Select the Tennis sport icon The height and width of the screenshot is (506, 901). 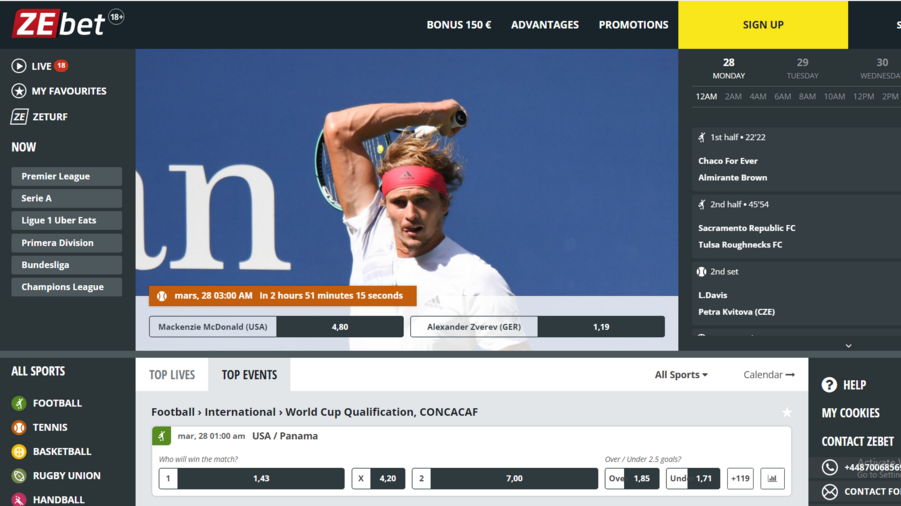click(x=19, y=427)
